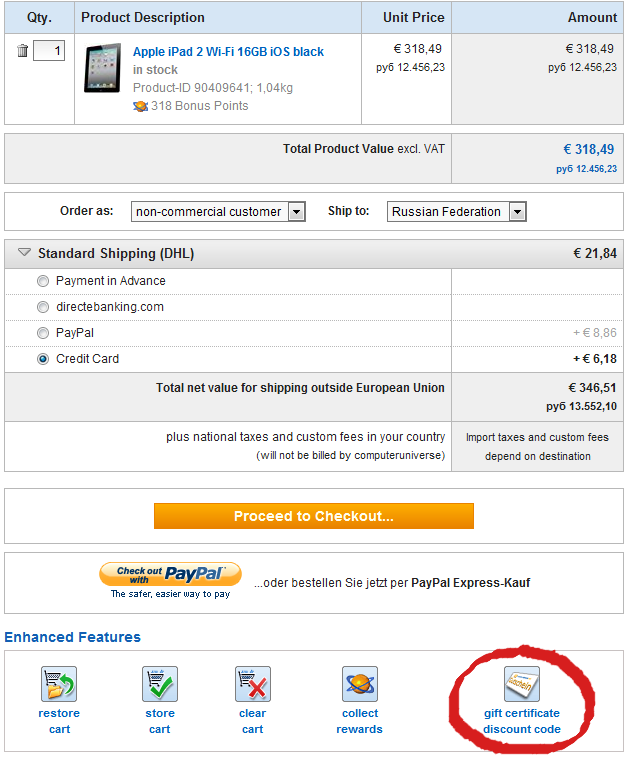Select the Credit Card radio button
Screen dimensions: 630x762
pyautogui.click(x=43, y=359)
